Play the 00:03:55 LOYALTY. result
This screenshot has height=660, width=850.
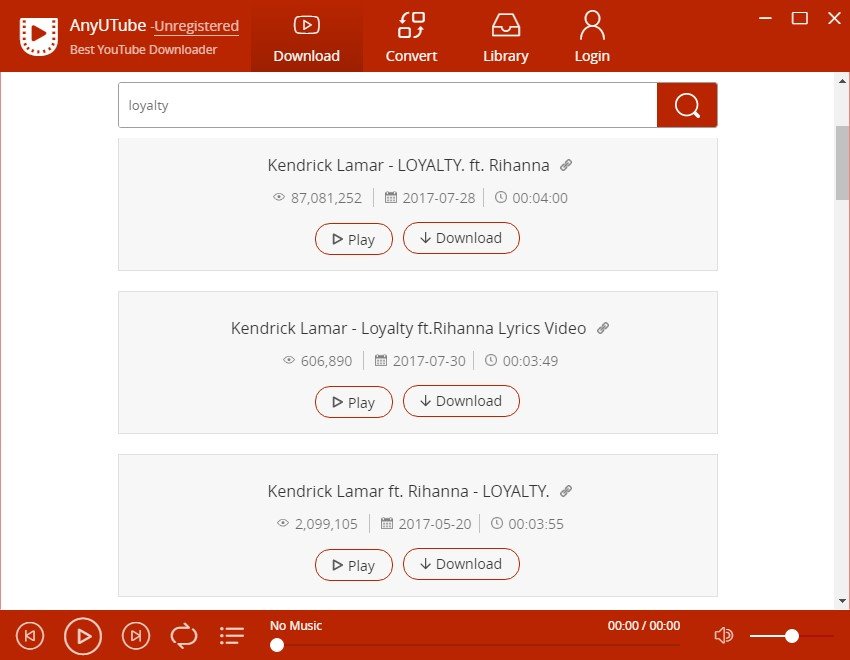coord(353,565)
